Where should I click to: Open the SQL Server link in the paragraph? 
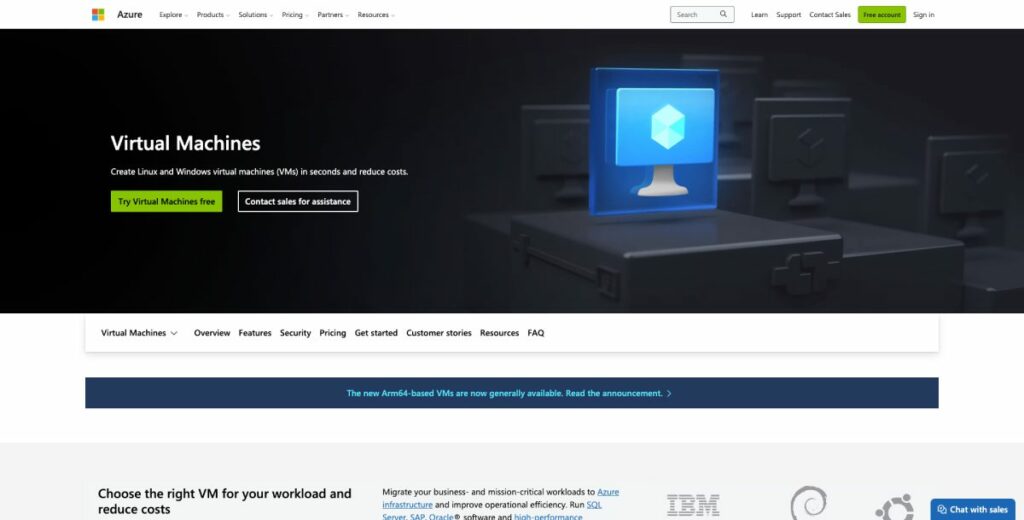(x=594, y=505)
